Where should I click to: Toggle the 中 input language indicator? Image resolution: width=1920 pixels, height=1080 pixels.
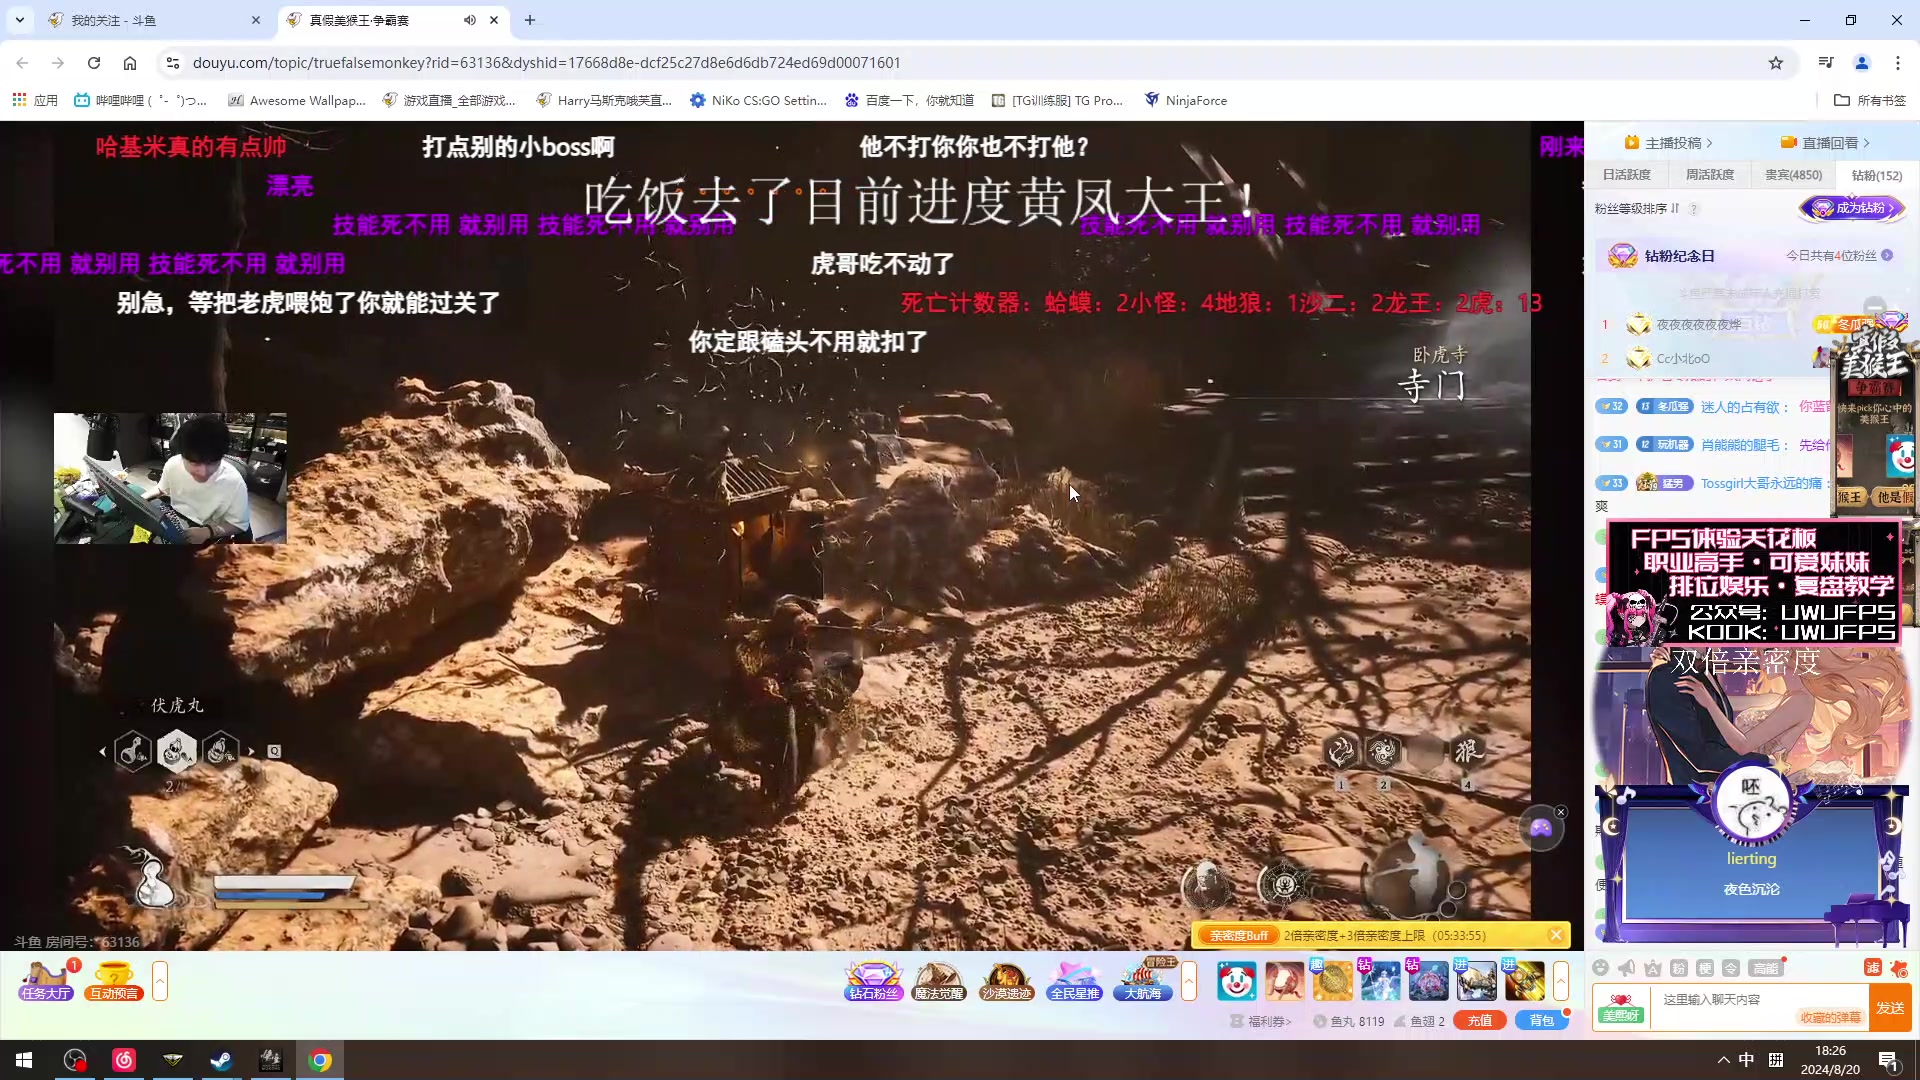1746,1060
